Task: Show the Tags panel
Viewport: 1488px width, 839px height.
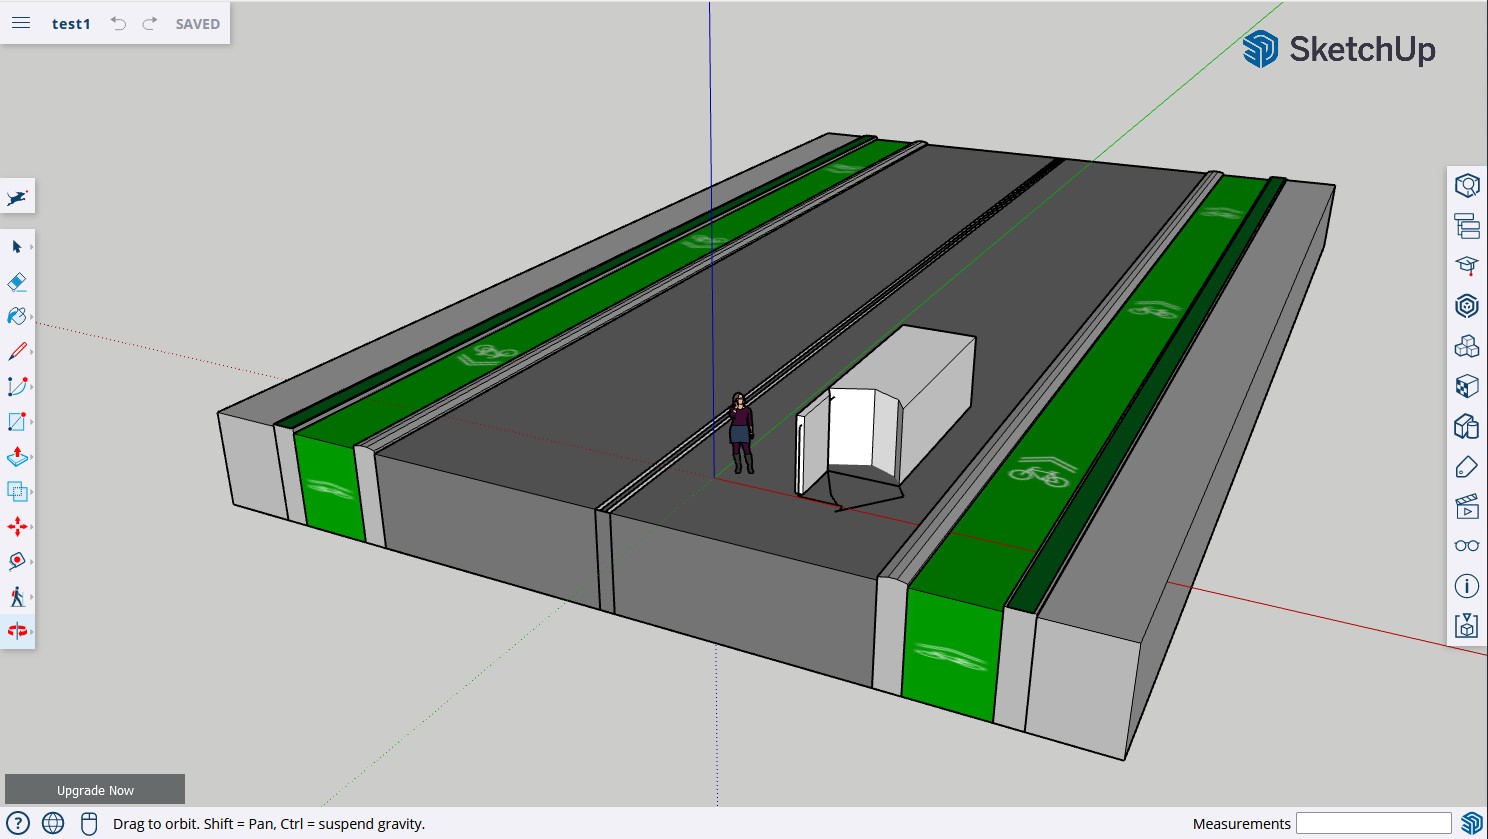Action: click(x=1466, y=467)
